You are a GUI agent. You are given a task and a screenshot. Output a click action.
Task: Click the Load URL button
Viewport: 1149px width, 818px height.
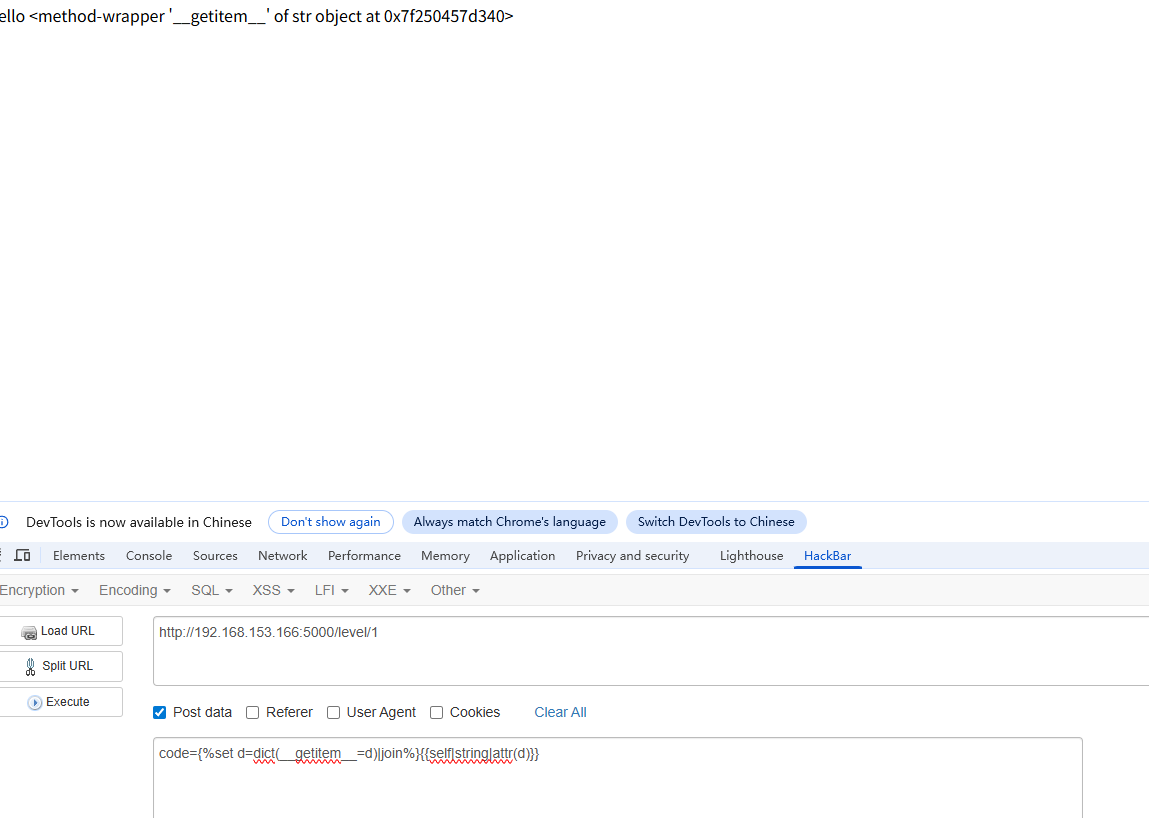click(60, 631)
